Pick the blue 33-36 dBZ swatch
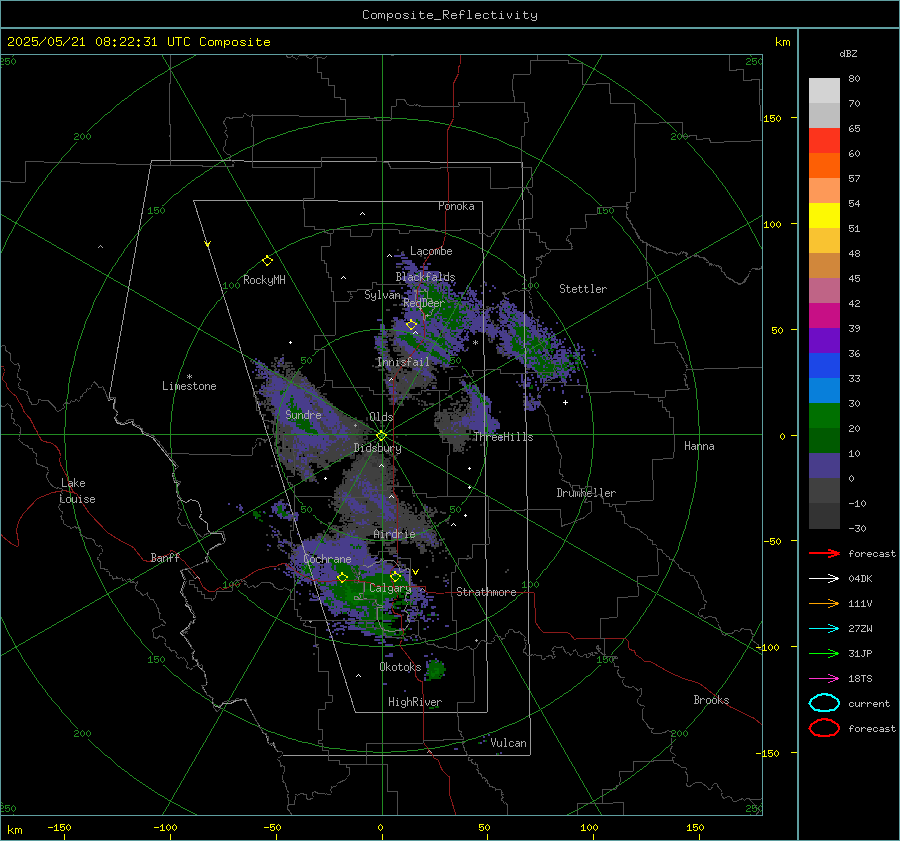The image size is (900, 841). 824,366
